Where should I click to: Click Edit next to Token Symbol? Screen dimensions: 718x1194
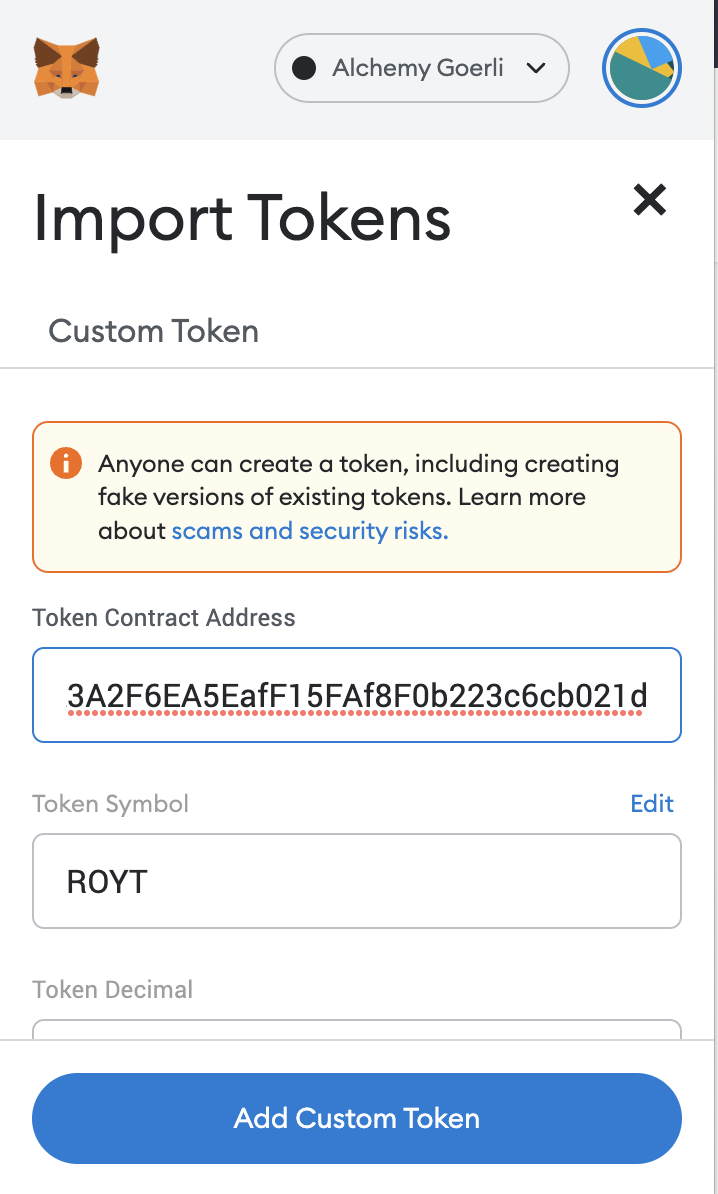[x=651, y=803]
